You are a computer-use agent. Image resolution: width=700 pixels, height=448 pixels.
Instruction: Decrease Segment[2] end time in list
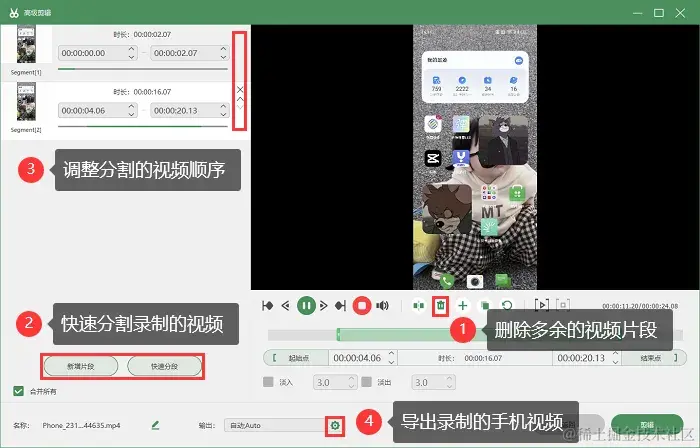tap(224, 114)
